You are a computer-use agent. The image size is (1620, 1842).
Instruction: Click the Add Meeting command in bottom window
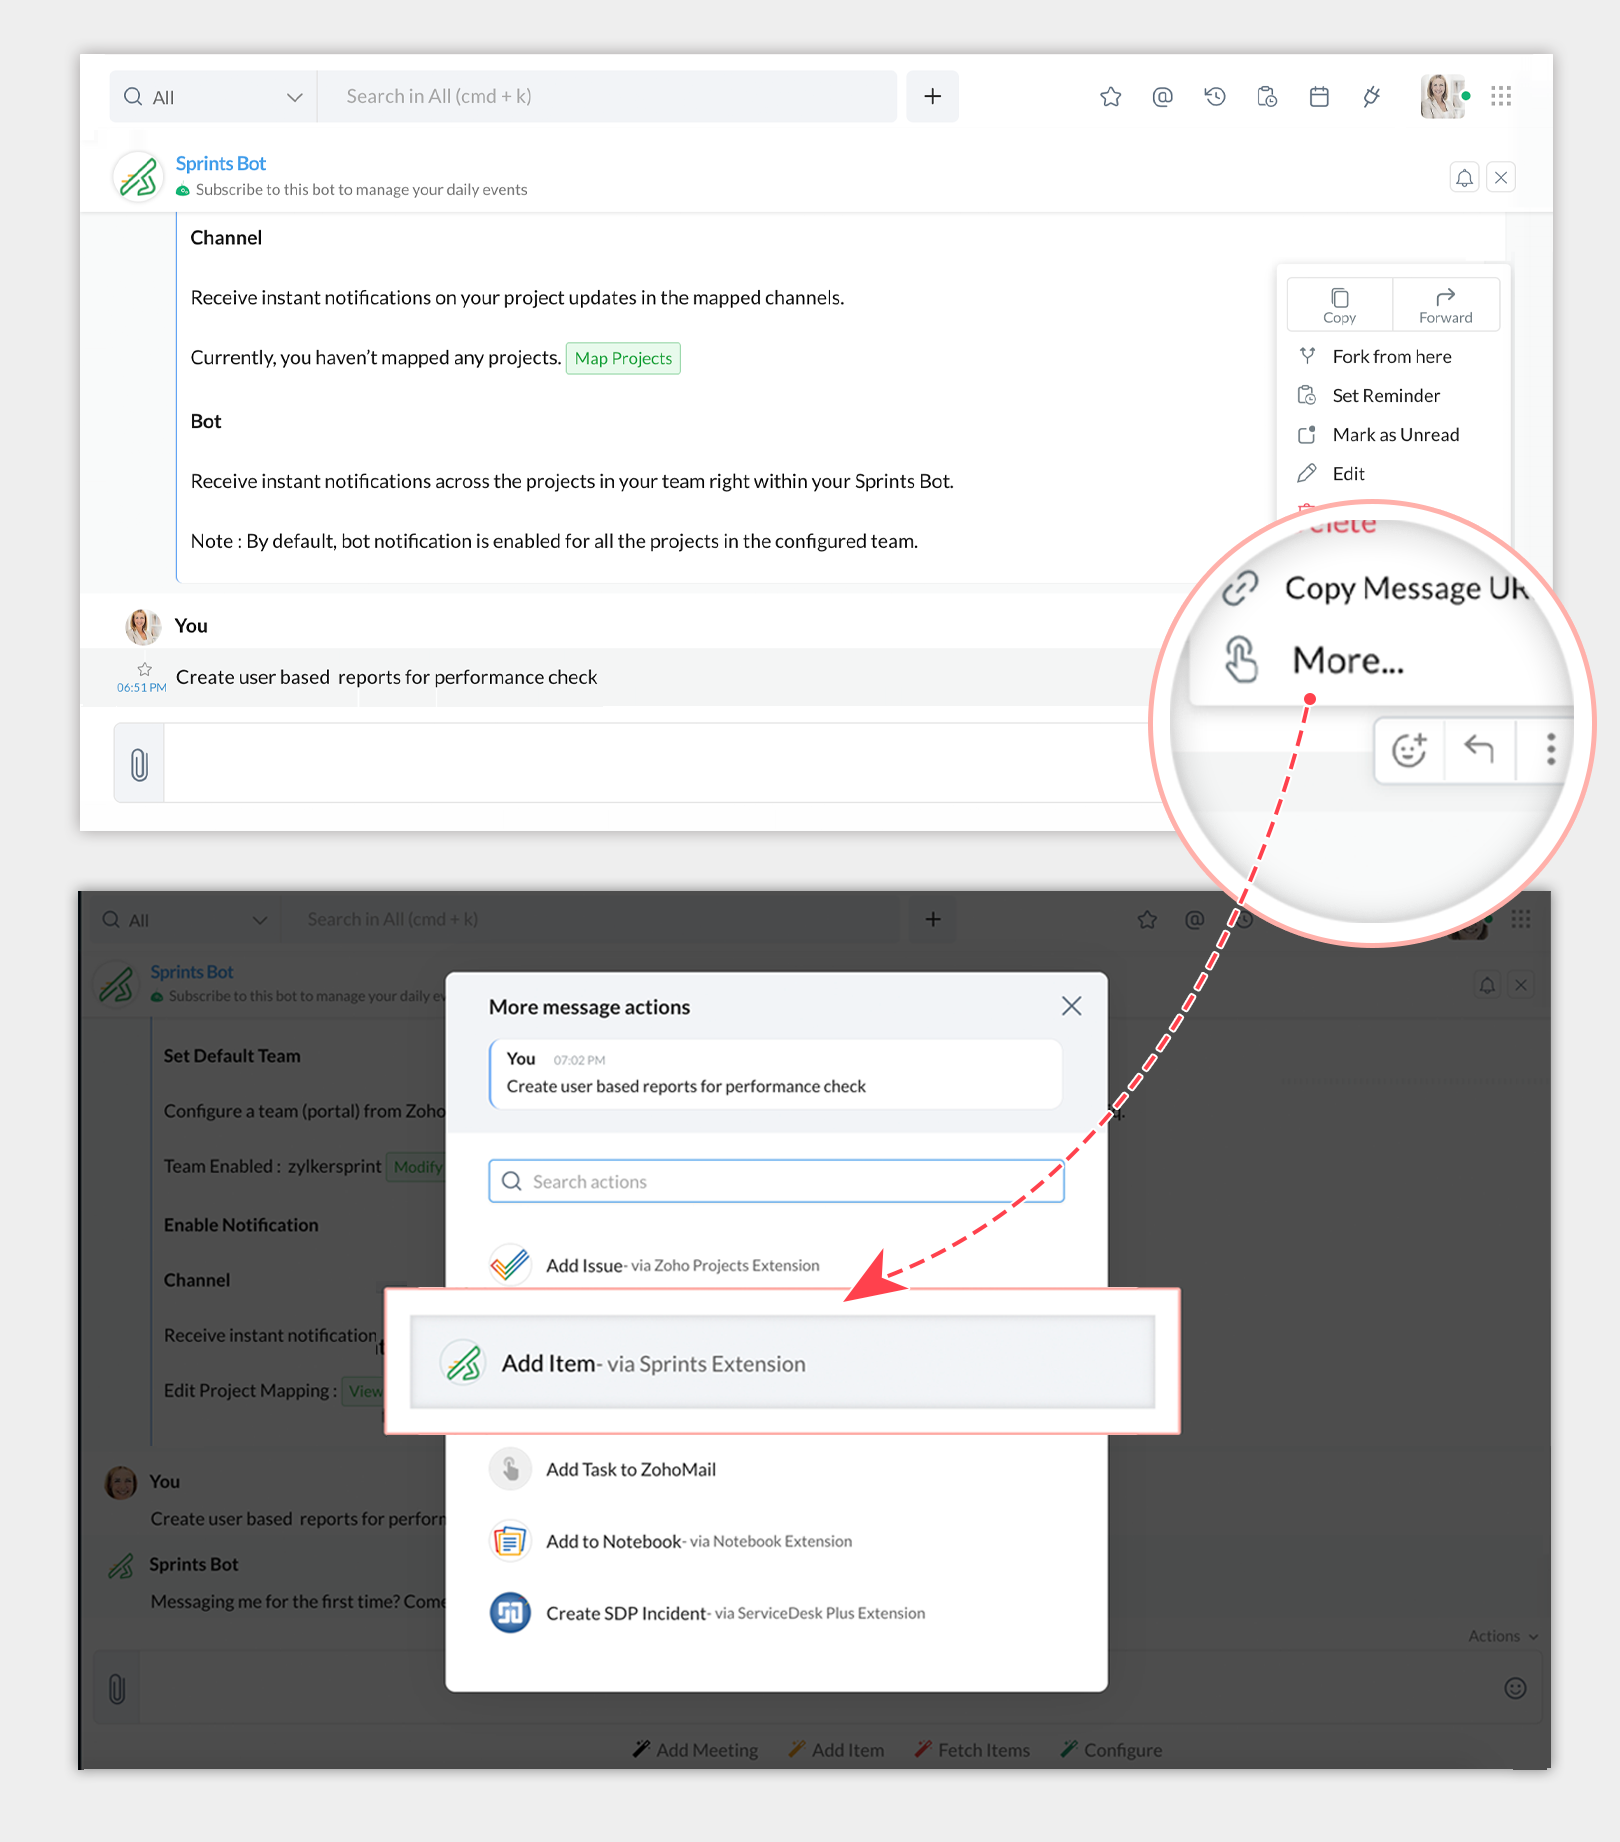pyautogui.click(x=696, y=1750)
